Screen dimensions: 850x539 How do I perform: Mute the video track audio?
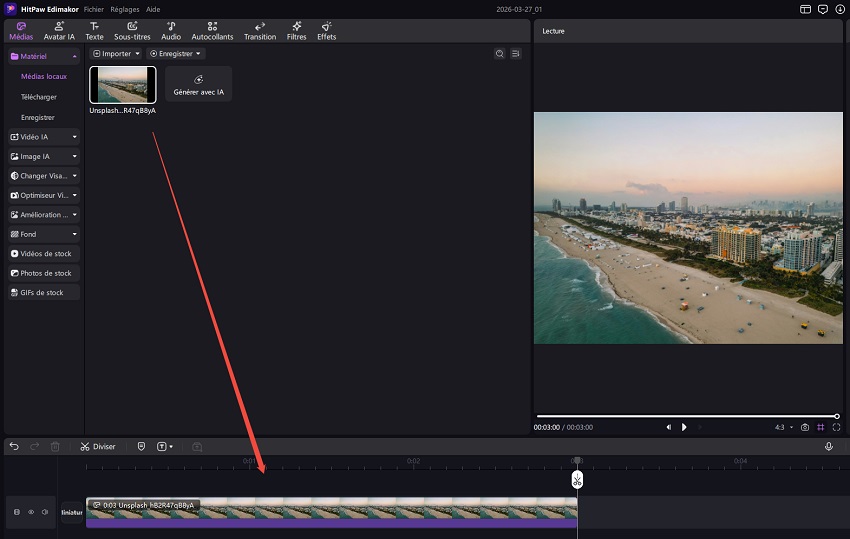(x=45, y=512)
